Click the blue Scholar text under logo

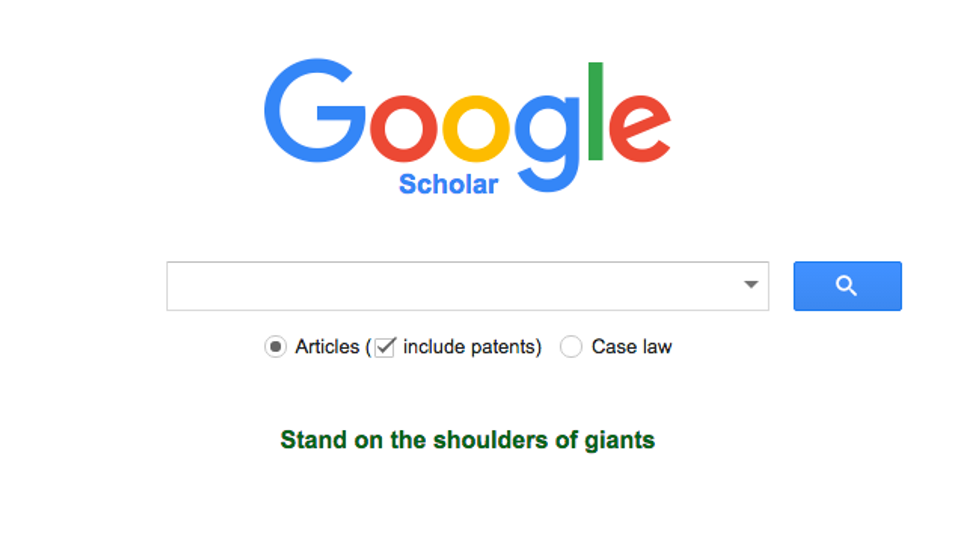click(448, 184)
